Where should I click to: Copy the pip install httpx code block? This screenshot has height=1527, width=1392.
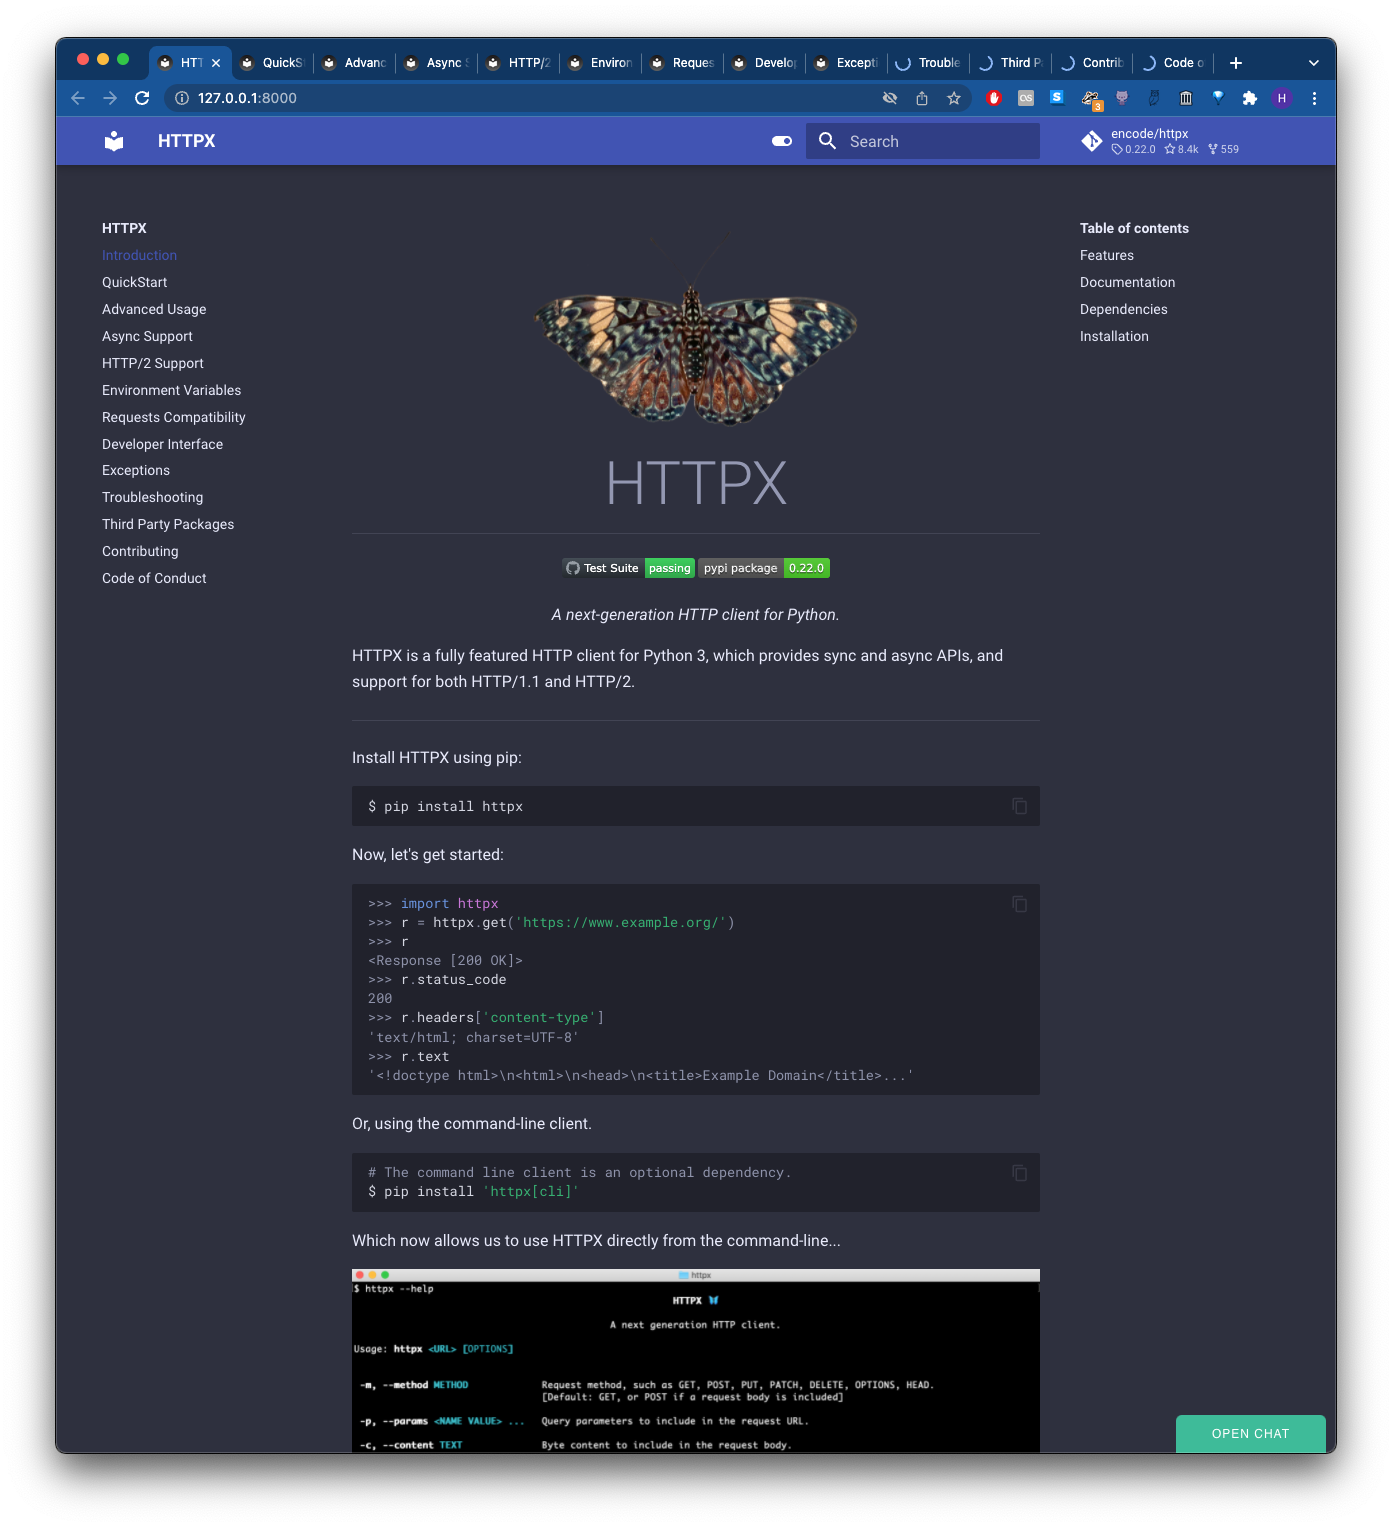[x=1019, y=806]
